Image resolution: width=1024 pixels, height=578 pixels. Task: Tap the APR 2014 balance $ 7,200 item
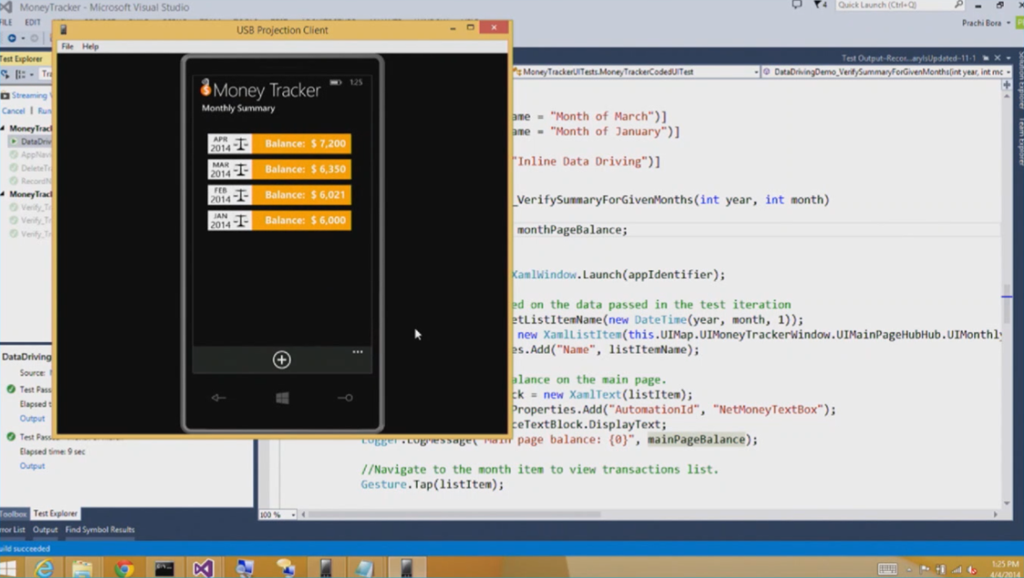(280, 144)
